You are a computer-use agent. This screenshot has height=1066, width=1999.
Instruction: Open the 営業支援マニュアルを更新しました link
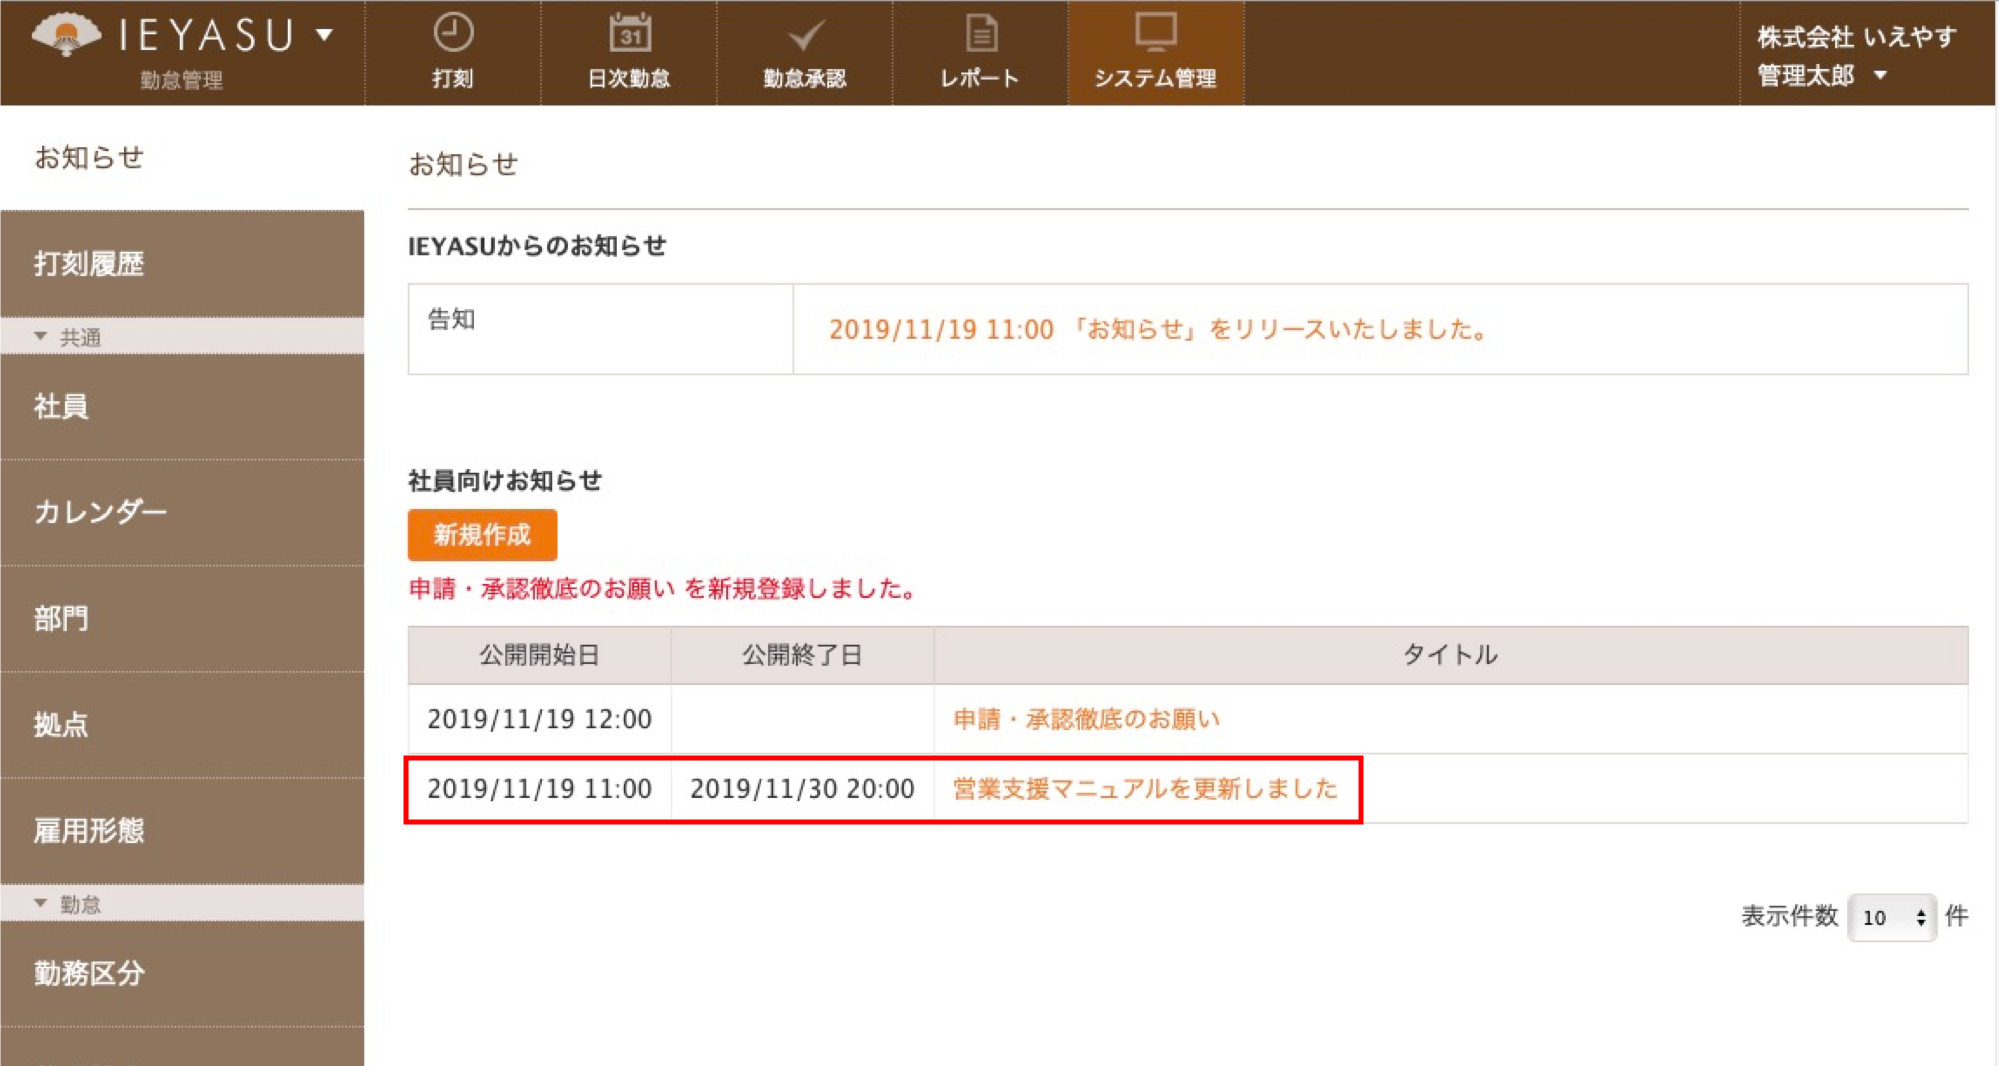pos(1145,789)
